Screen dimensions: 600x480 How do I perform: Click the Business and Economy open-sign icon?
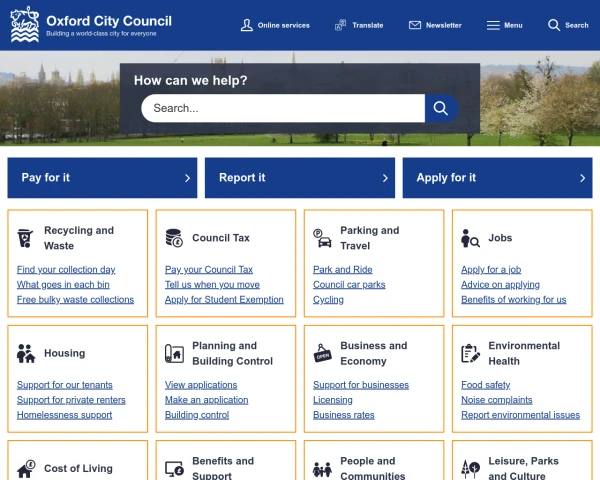(322, 353)
